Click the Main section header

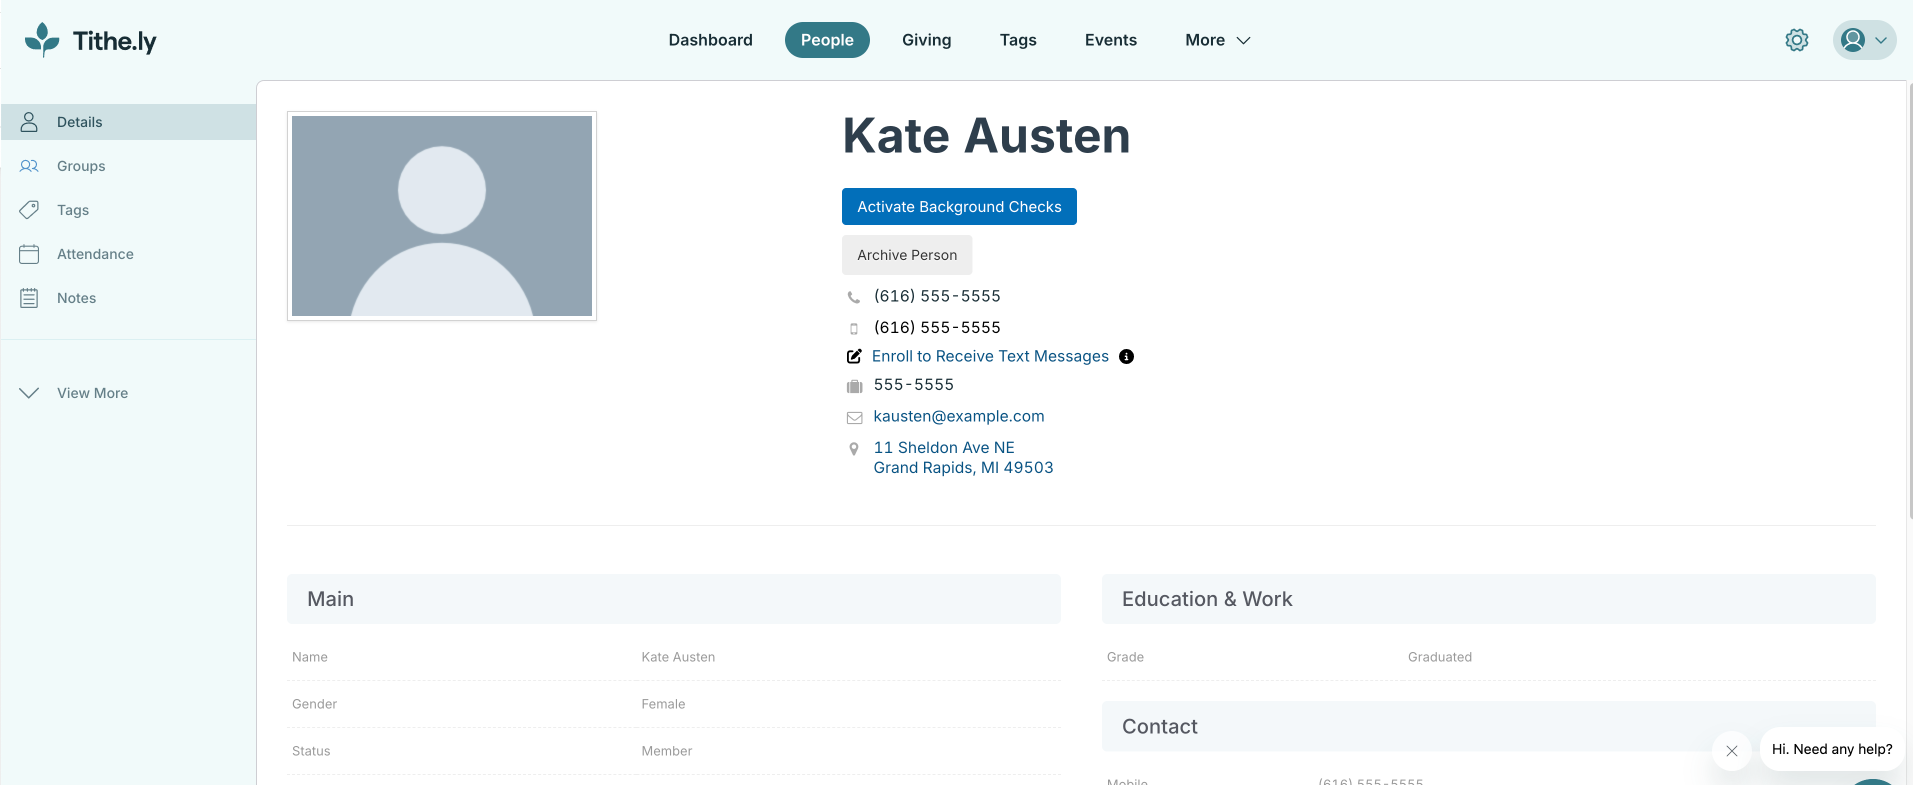click(x=674, y=599)
